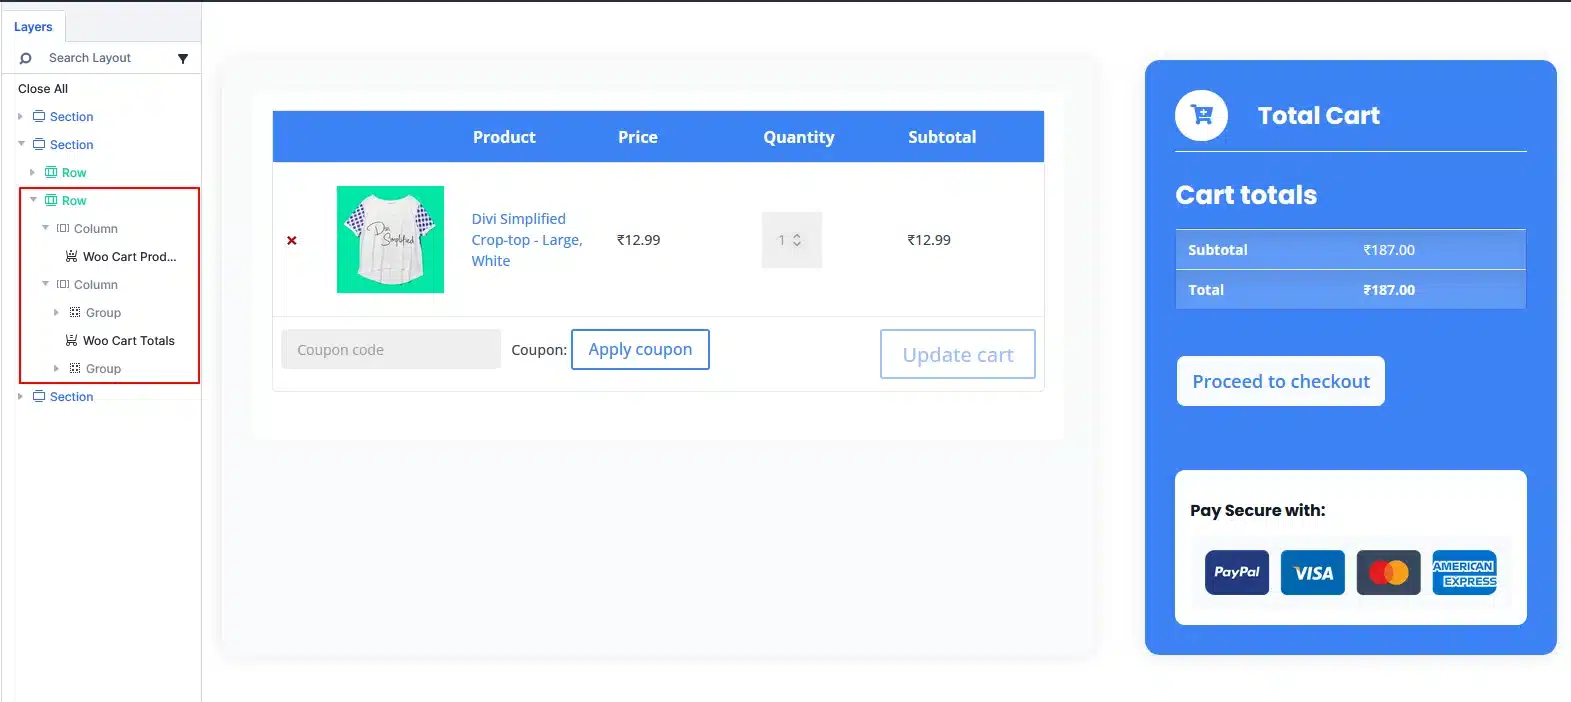Click the Coupon code input field

[x=391, y=349]
